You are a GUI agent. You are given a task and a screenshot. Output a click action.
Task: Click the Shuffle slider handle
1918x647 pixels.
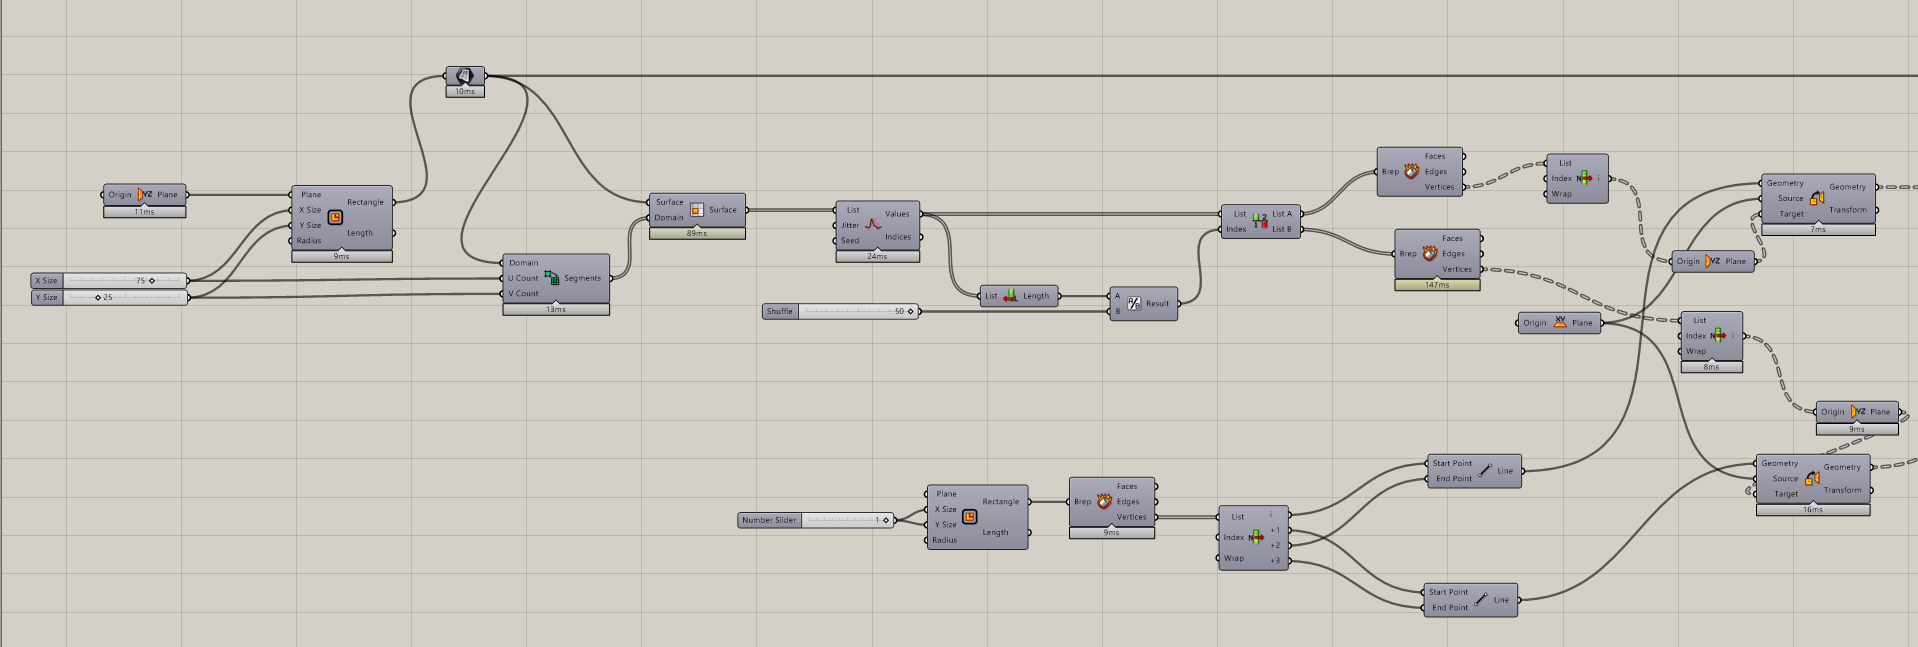pyautogui.click(x=910, y=312)
